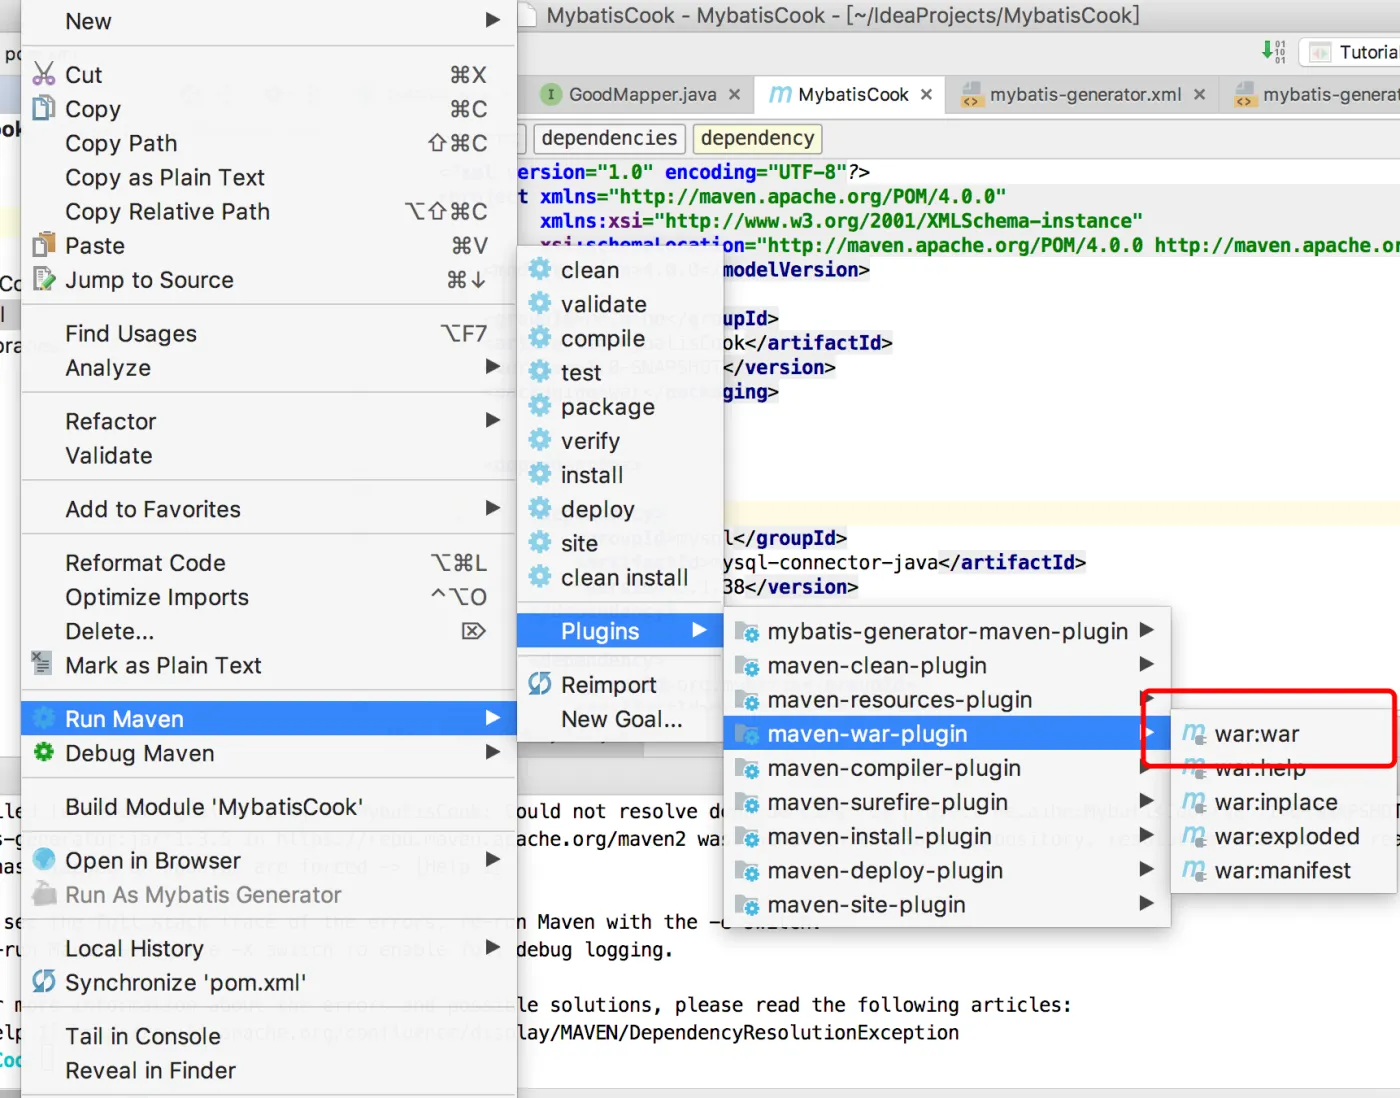This screenshot has height=1098, width=1400.
Task: Close the GoodMapper.java tab
Action: [x=734, y=94]
